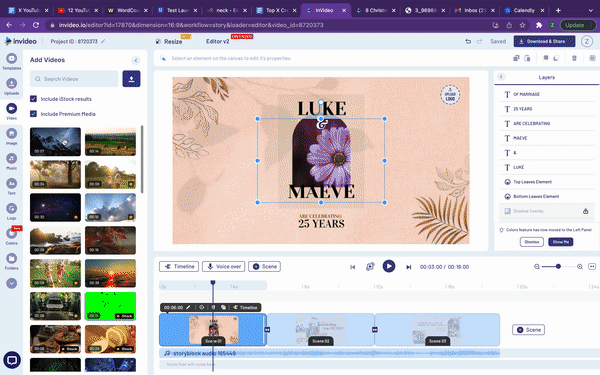Open the chat support bubble
This screenshot has height=375, width=600.
point(12,360)
